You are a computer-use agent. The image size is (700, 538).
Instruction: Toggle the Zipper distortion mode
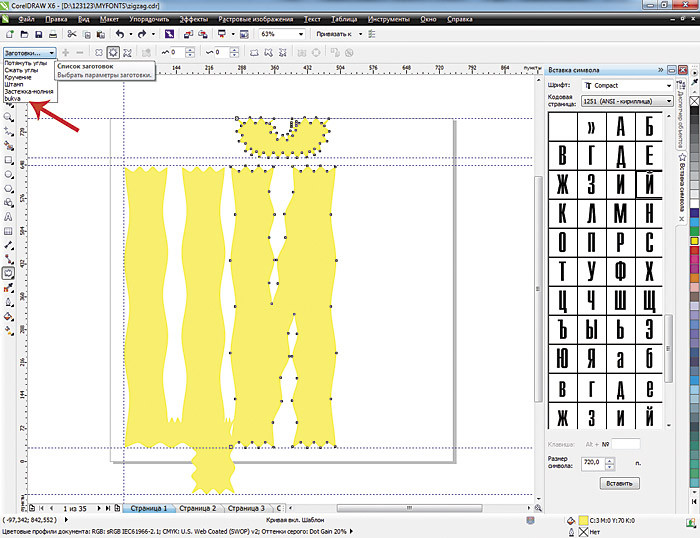tap(113, 53)
